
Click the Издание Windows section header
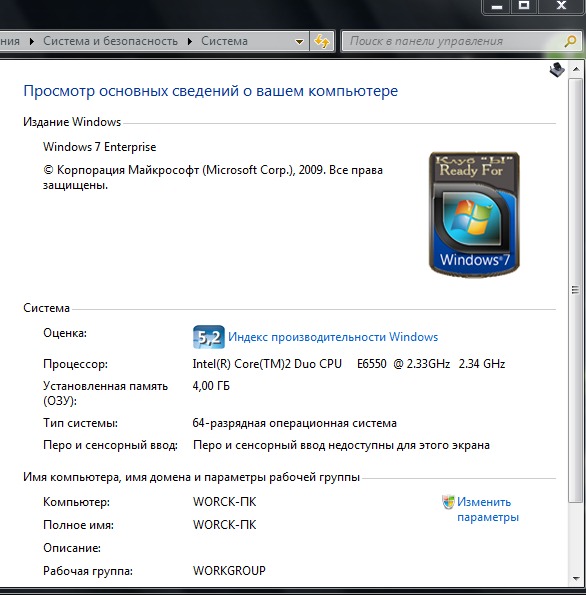click(x=72, y=122)
